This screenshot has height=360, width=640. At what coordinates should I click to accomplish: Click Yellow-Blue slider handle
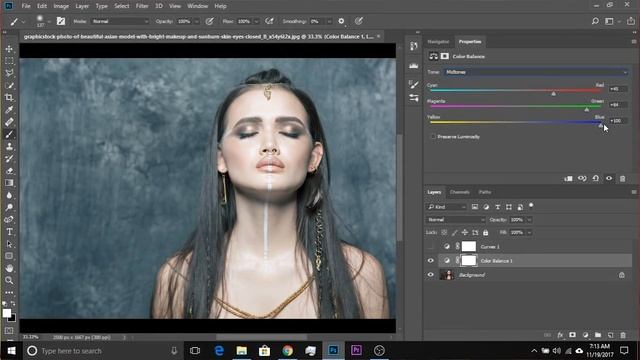pyautogui.click(x=600, y=125)
